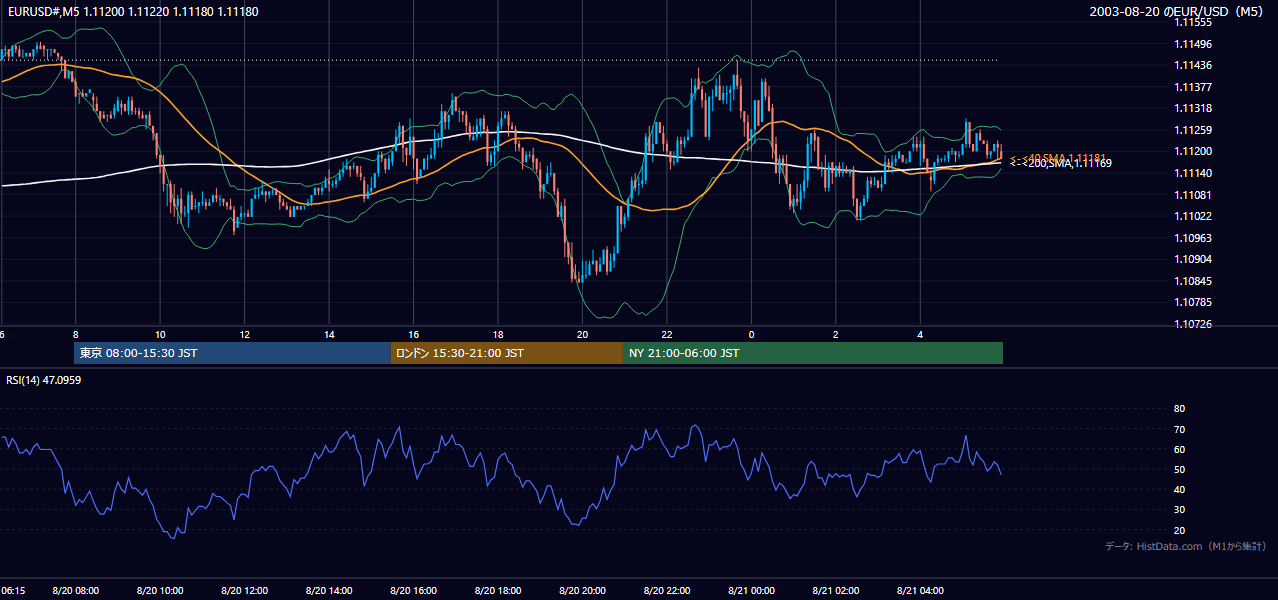Click the 8/20 22:00 time label
The height and width of the screenshot is (600, 1278).
coord(667,591)
